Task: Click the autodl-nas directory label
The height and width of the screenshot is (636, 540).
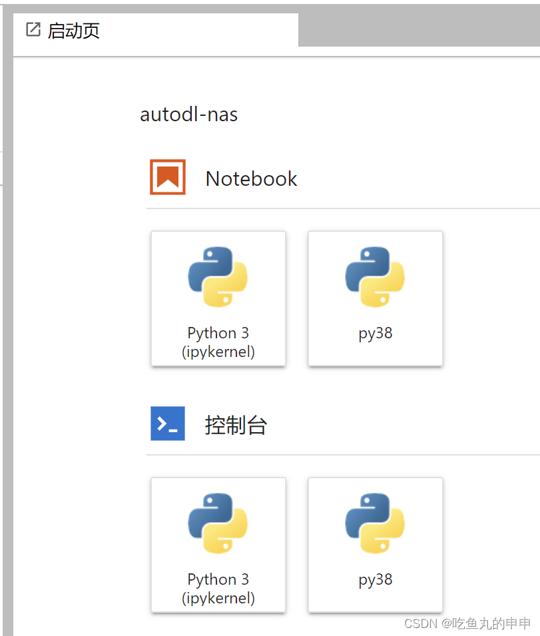Action: [189, 114]
